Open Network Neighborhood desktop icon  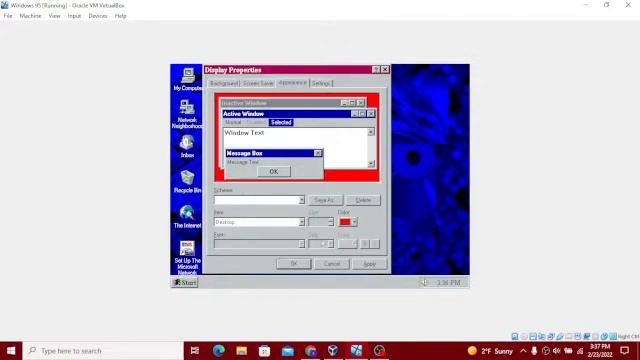tap(187, 114)
